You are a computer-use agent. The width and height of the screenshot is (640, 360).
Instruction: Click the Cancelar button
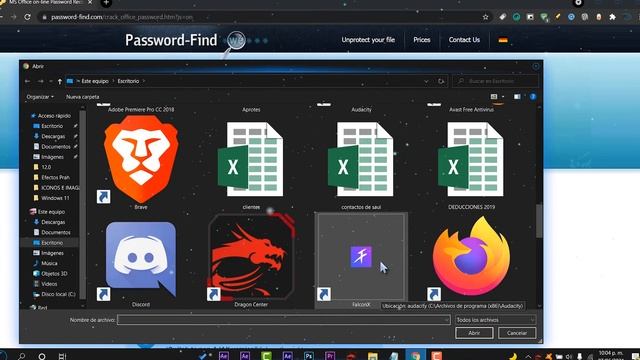[517, 333]
